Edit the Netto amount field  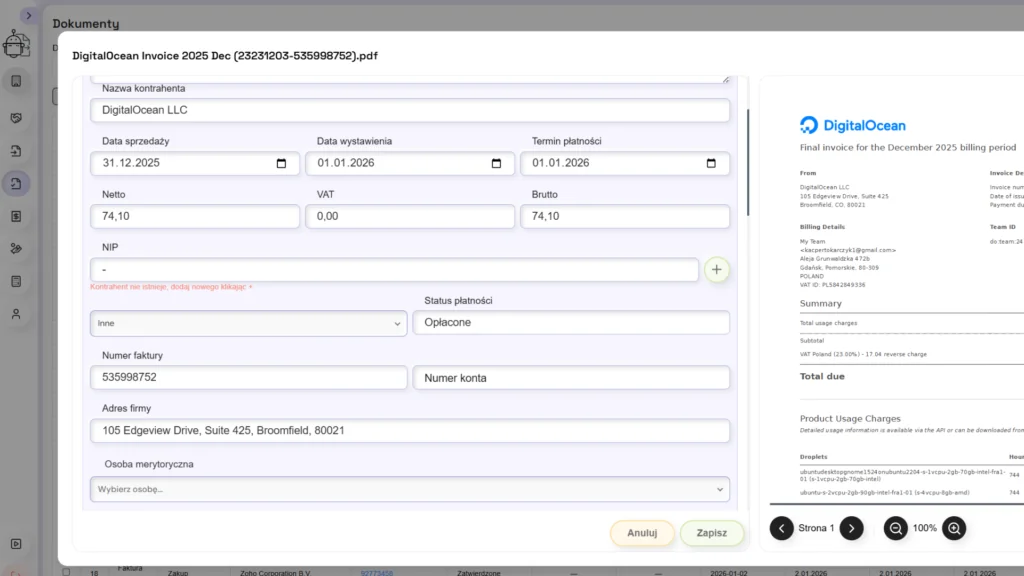coord(195,216)
